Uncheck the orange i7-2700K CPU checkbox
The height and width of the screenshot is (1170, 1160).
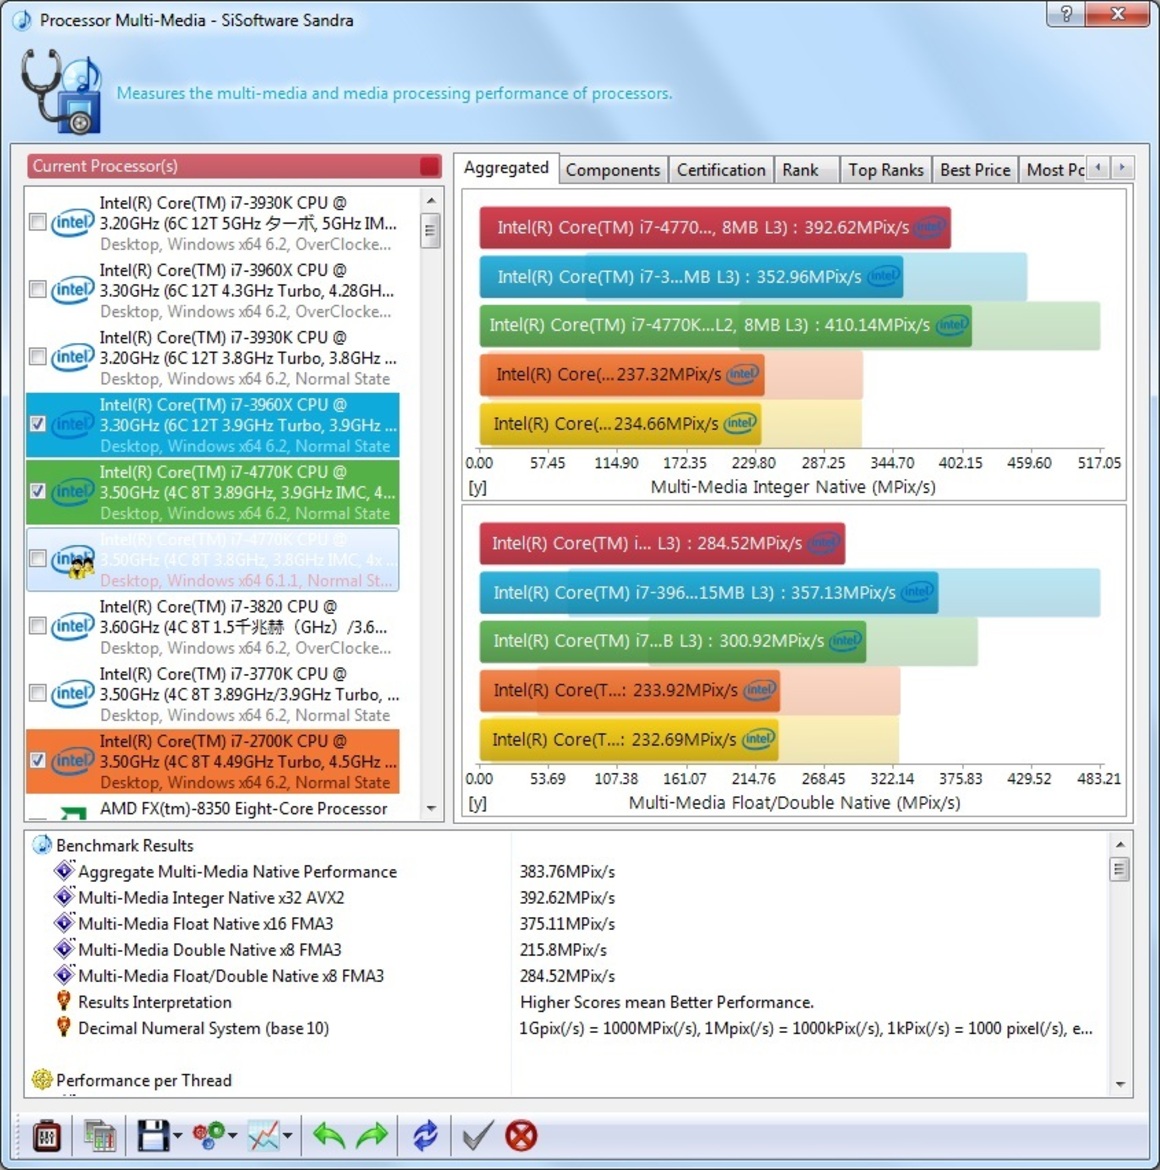(x=37, y=760)
